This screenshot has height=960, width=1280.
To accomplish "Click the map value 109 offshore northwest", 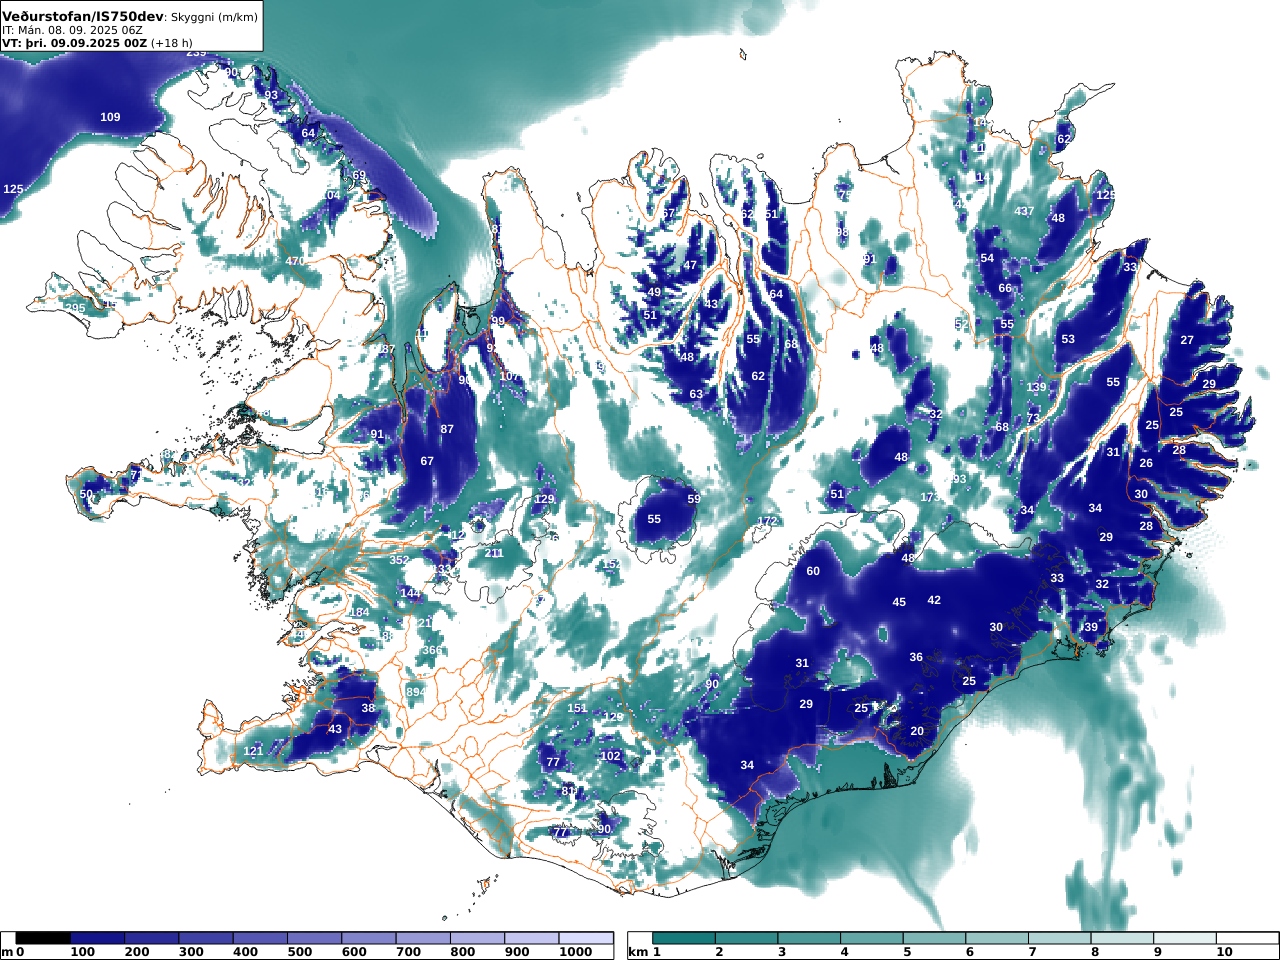I will (x=110, y=117).
